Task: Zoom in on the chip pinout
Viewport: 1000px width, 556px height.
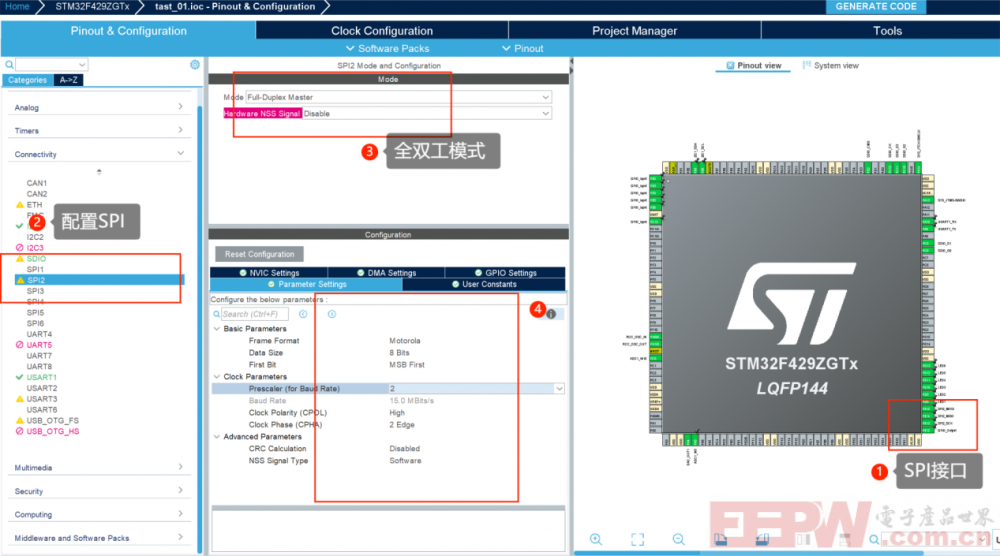Action: pyautogui.click(x=596, y=539)
